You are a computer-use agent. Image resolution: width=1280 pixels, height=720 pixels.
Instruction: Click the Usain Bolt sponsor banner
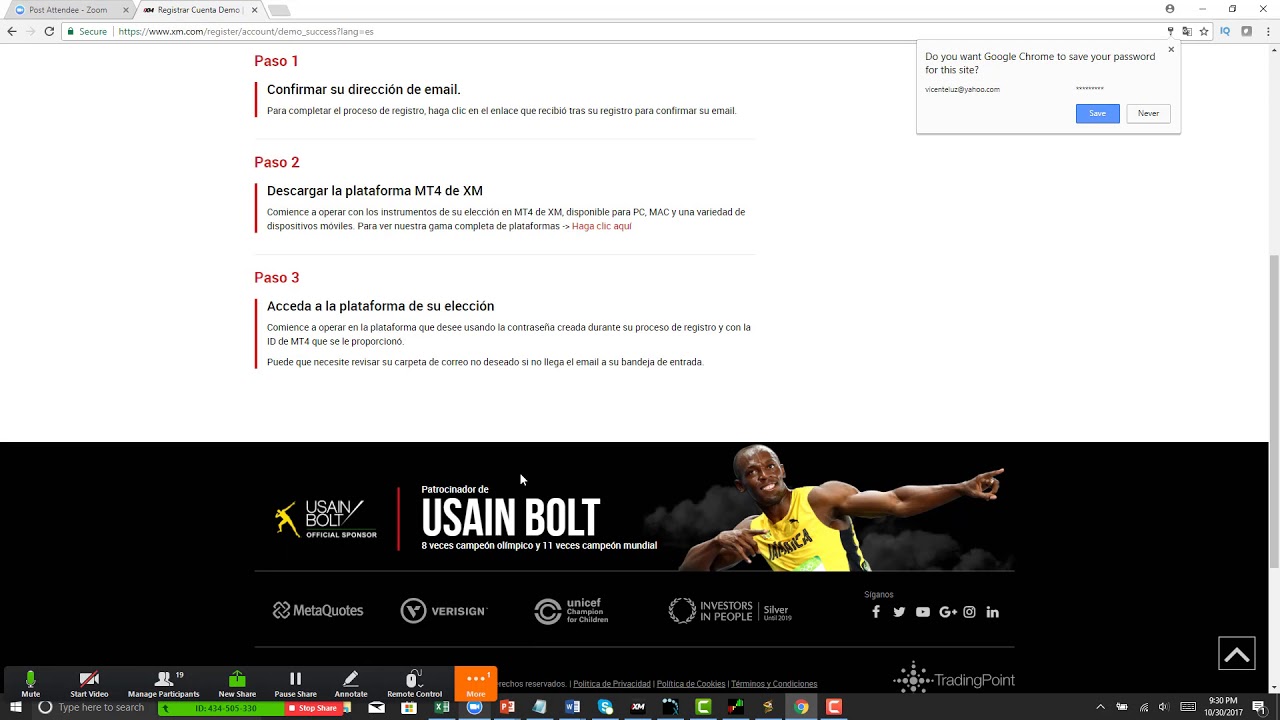click(x=634, y=507)
